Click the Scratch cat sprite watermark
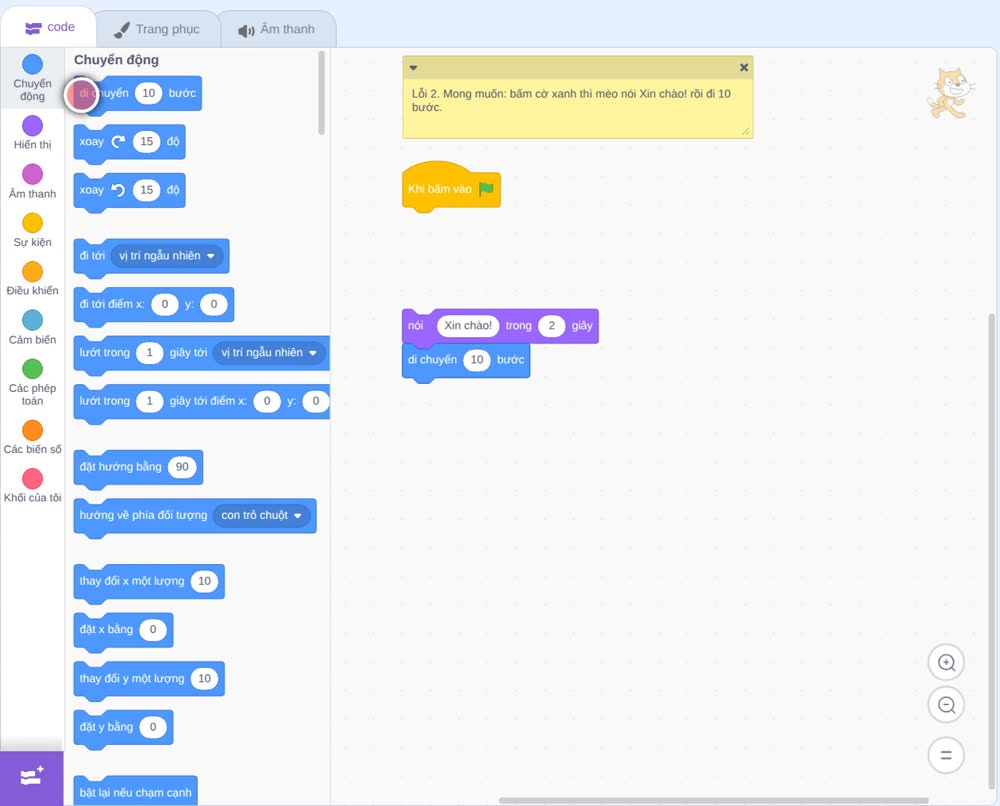The height and width of the screenshot is (806, 1000). (951, 94)
